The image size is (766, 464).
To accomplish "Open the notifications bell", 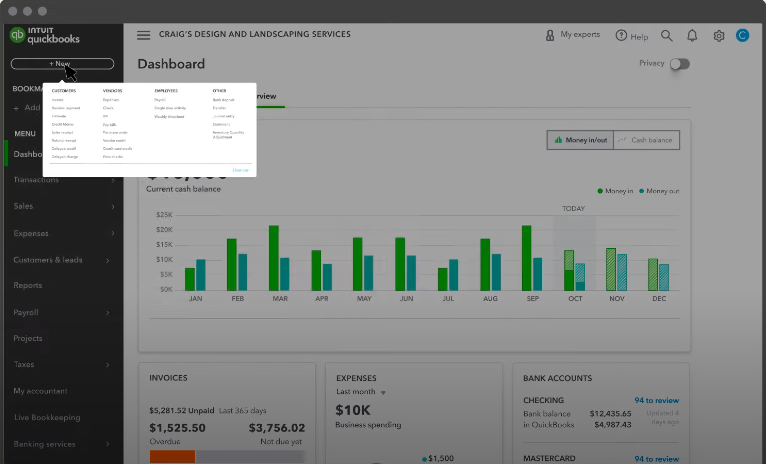I will click(x=692, y=36).
